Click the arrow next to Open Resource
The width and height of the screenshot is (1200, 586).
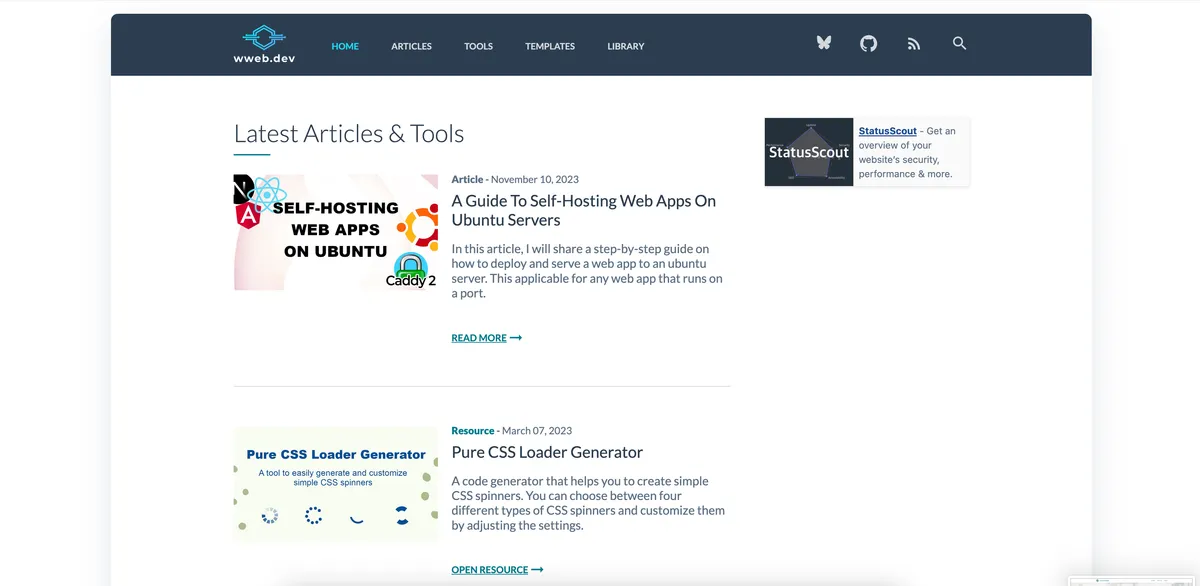point(537,570)
